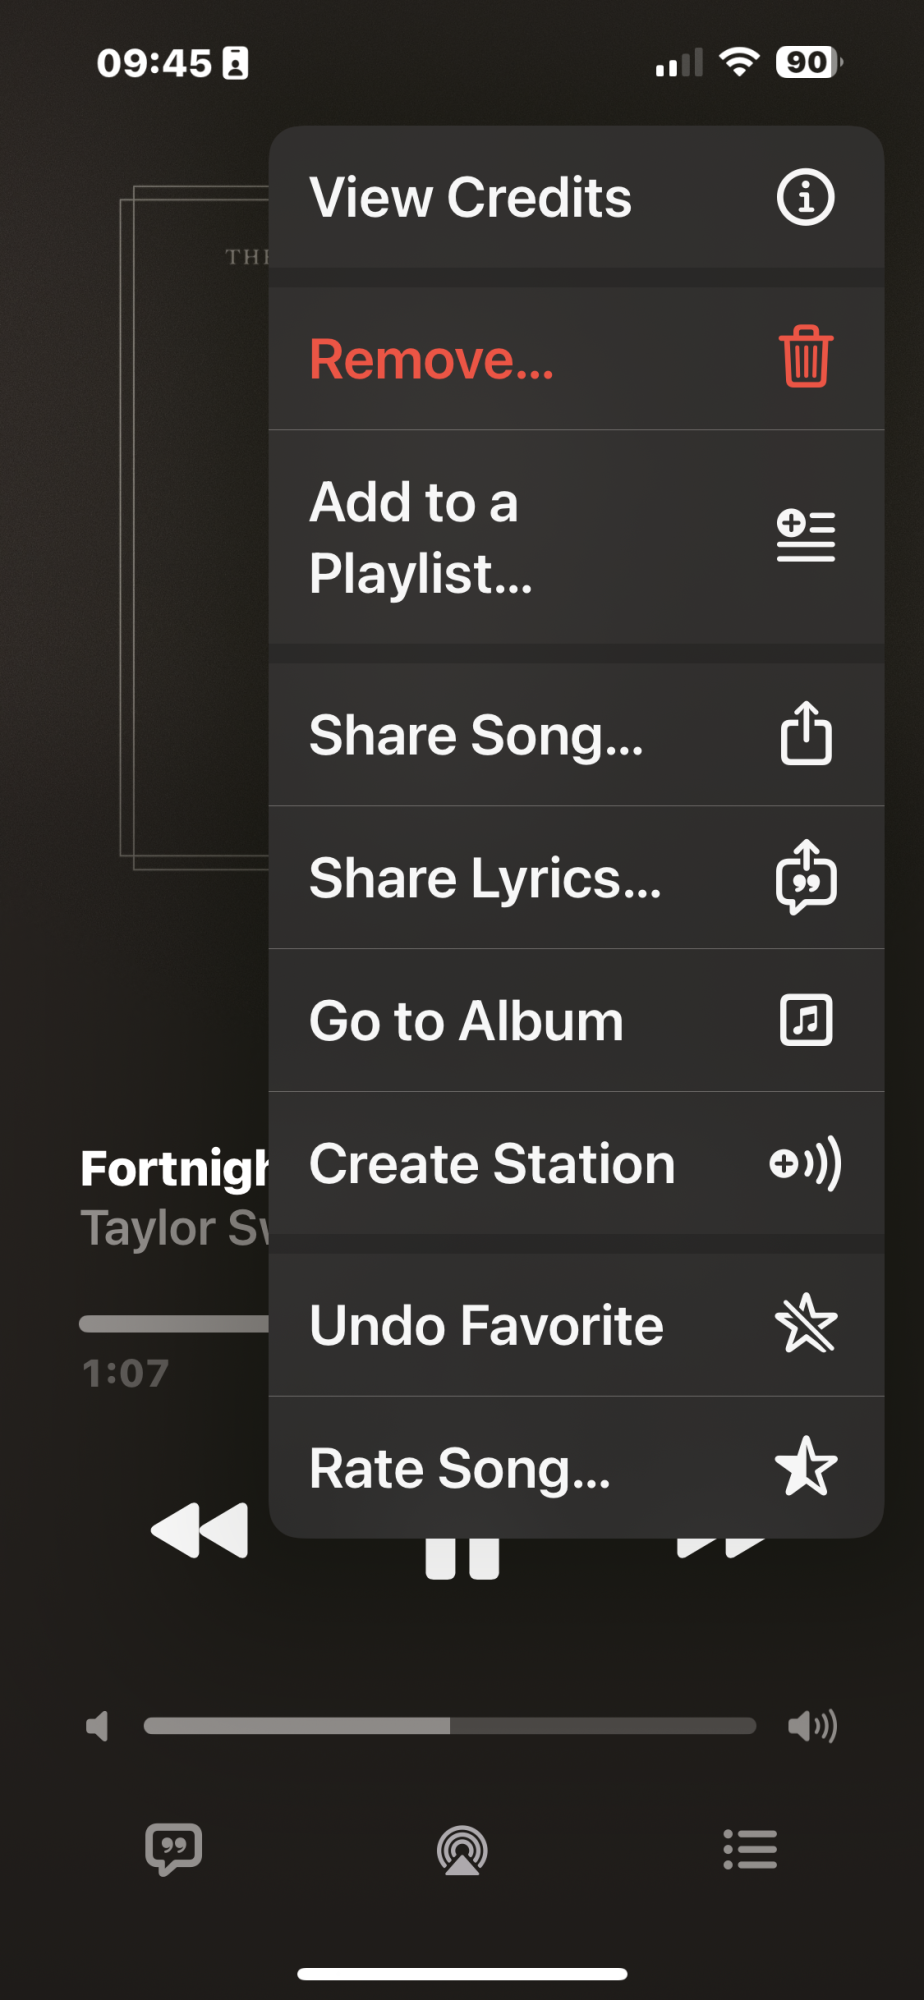Tap the Taylor Swift artist name
The height and width of the screenshot is (2000, 924).
coord(172,1228)
